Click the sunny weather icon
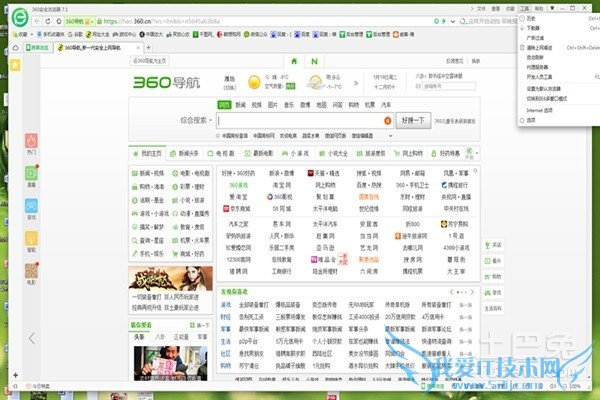This screenshot has width=600, height=400. pos(254,82)
